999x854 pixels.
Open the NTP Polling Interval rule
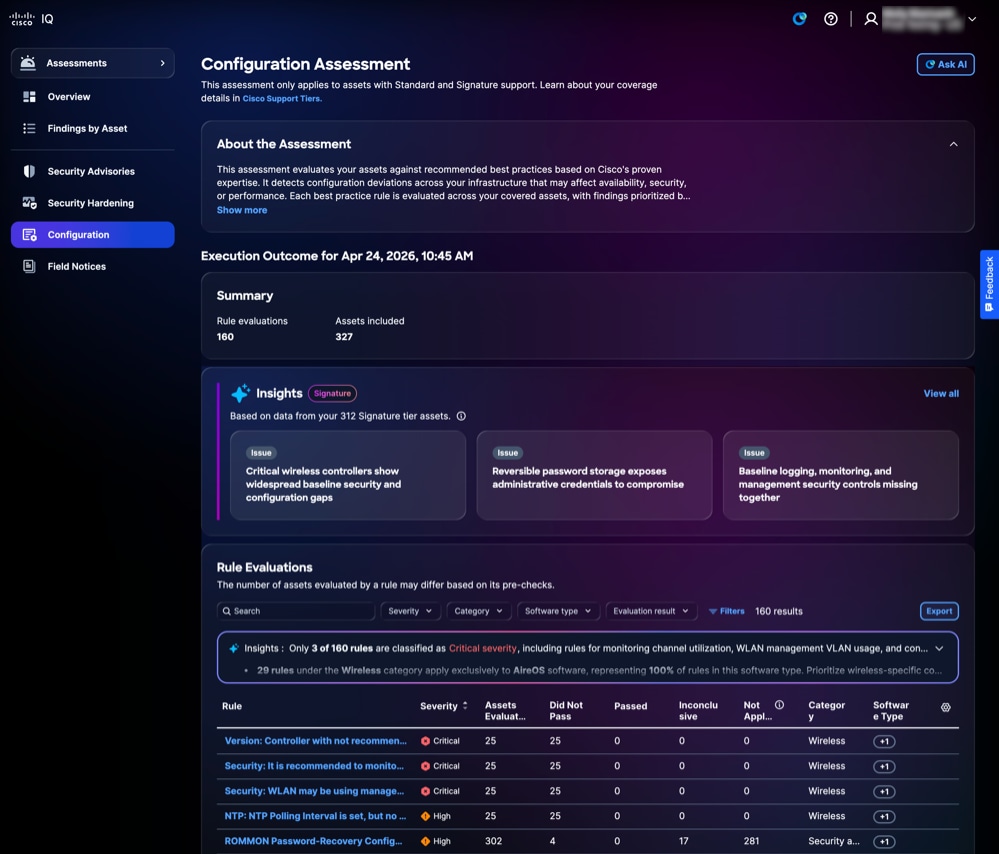point(315,816)
